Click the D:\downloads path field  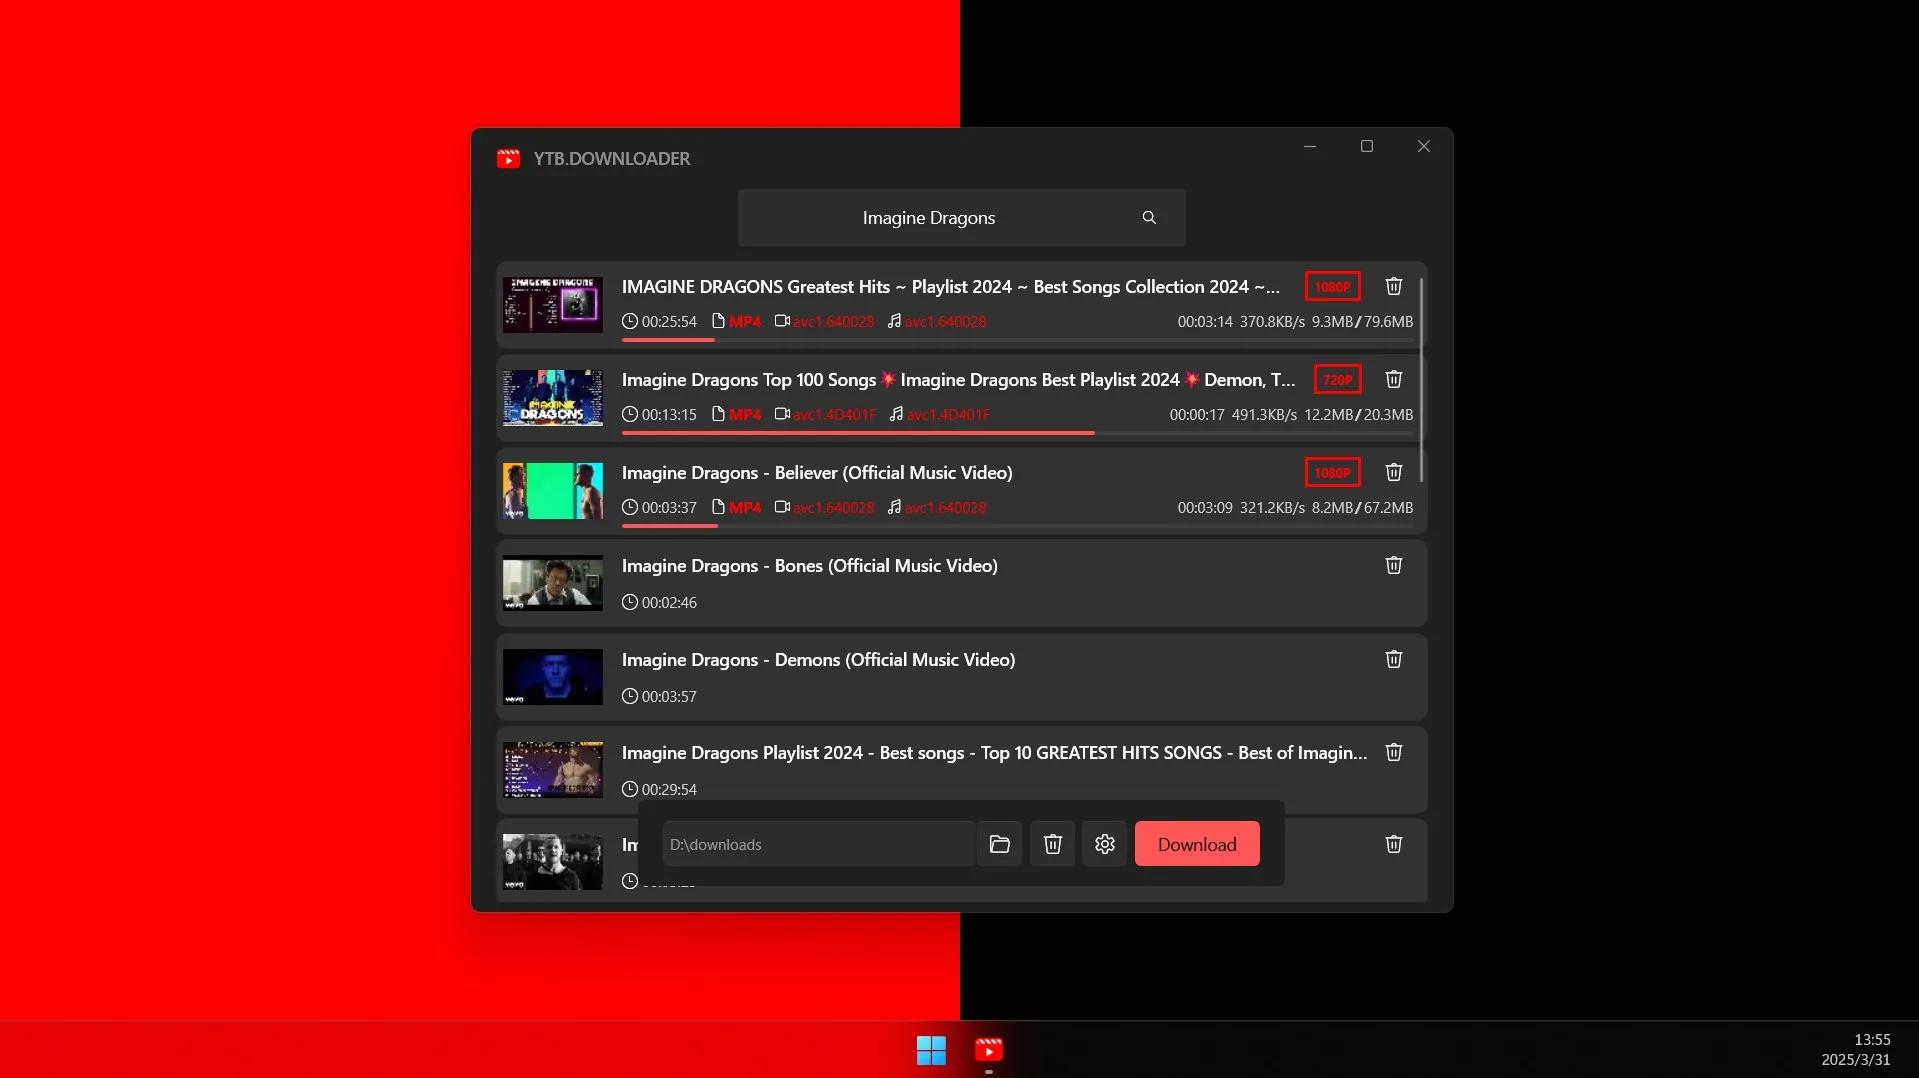(818, 844)
